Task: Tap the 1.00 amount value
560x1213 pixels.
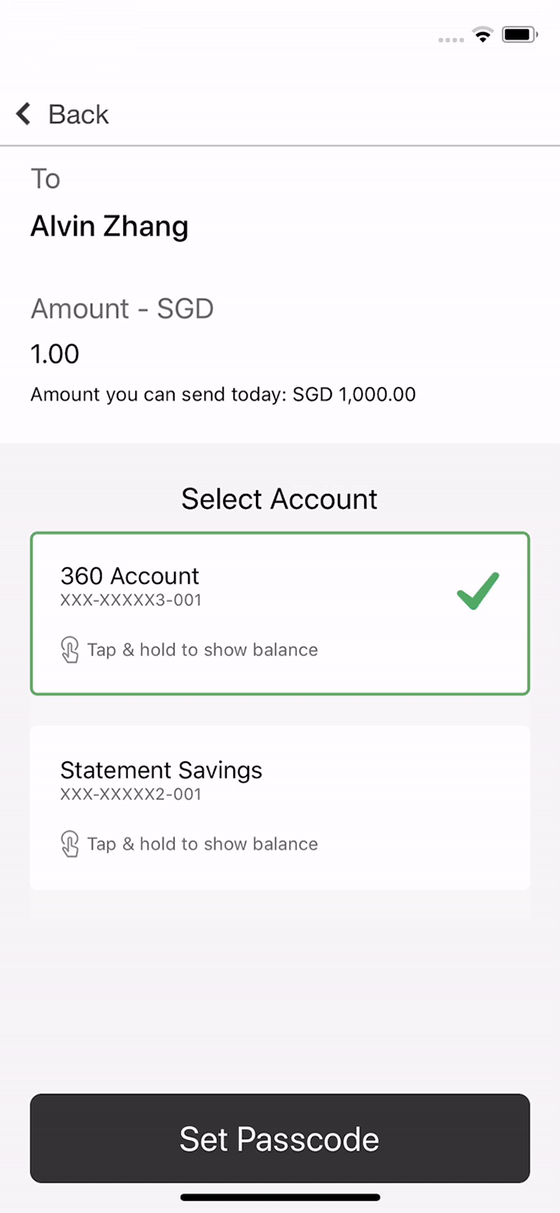Action: pos(55,354)
